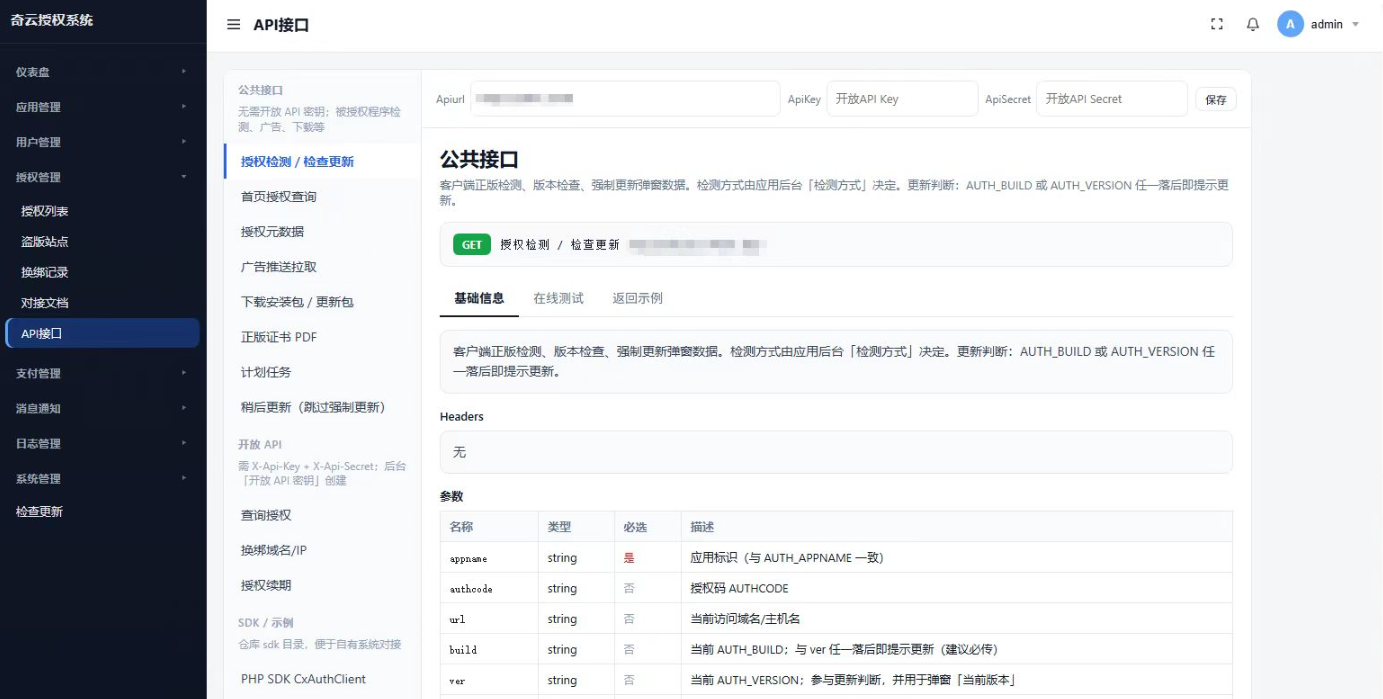
Task: Click the url parameter cell
Action: click(489, 619)
